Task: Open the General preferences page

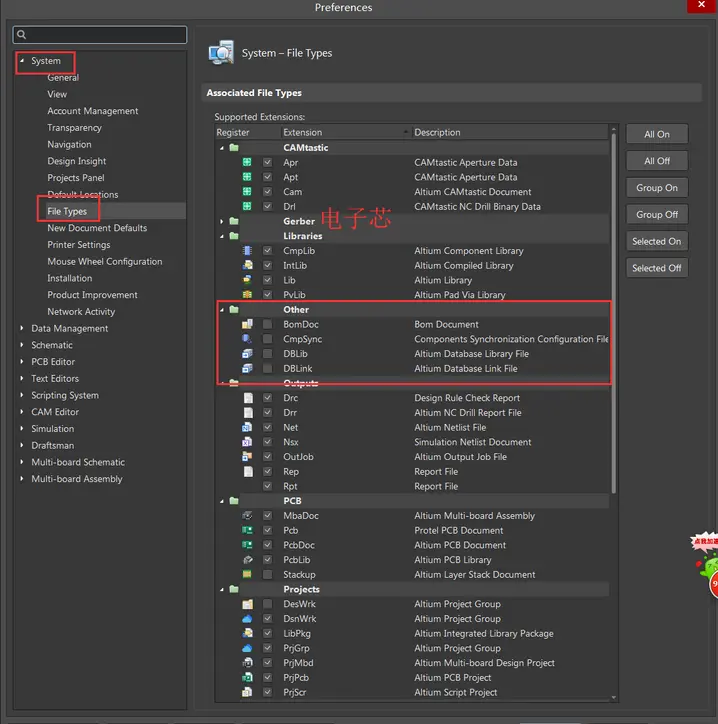Action: tap(63, 78)
